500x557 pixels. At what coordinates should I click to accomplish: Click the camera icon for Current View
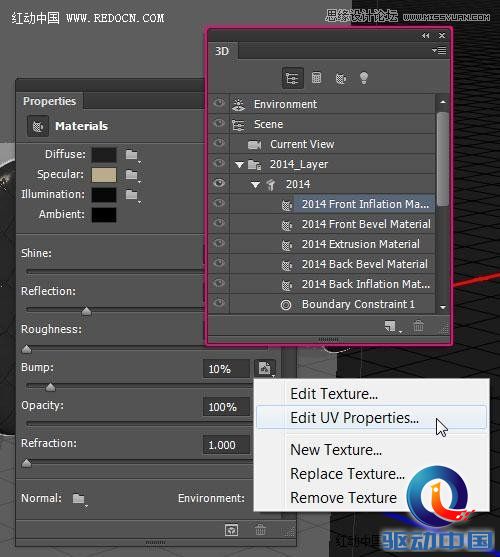tap(254, 145)
